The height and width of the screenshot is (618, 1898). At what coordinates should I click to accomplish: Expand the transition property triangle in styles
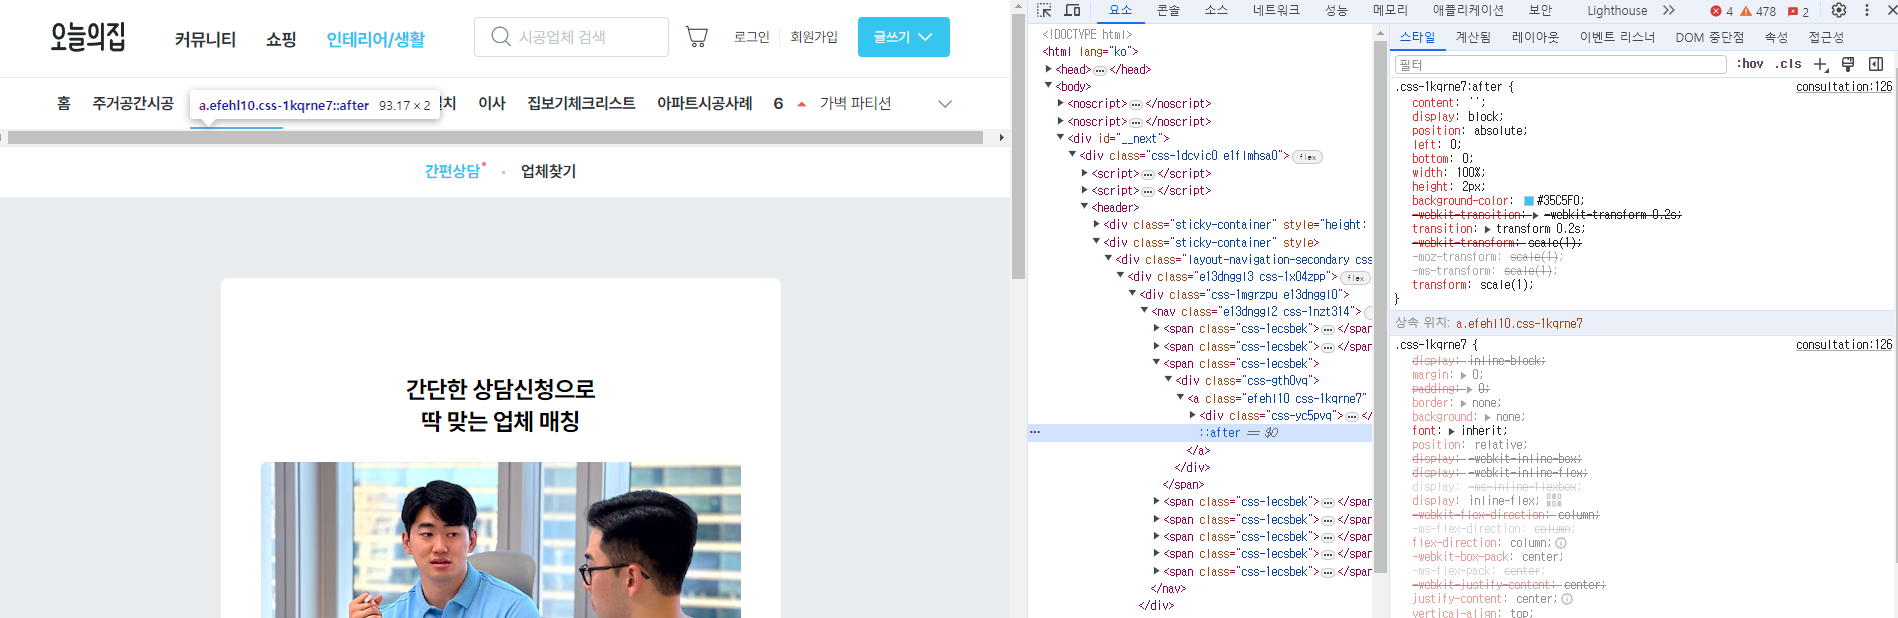tap(1488, 229)
